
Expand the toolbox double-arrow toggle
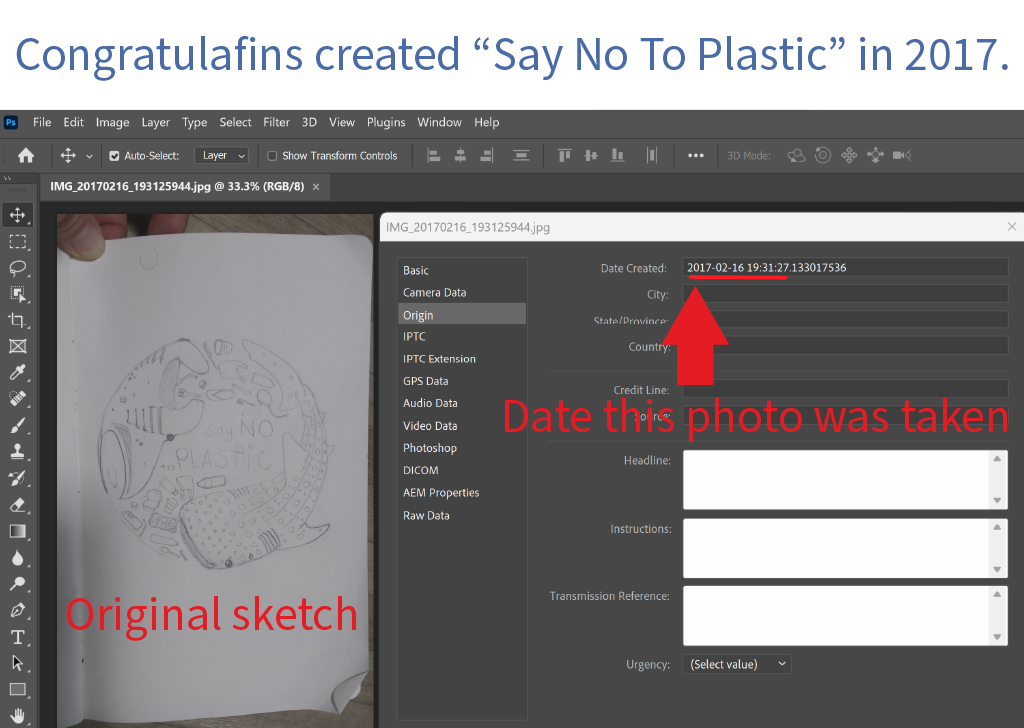pyautogui.click(x=7, y=178)
